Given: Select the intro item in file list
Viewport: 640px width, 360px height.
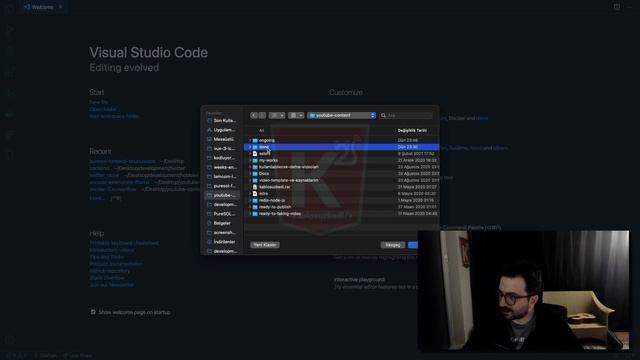Looking at the screenshot, I should coord(342,193).
